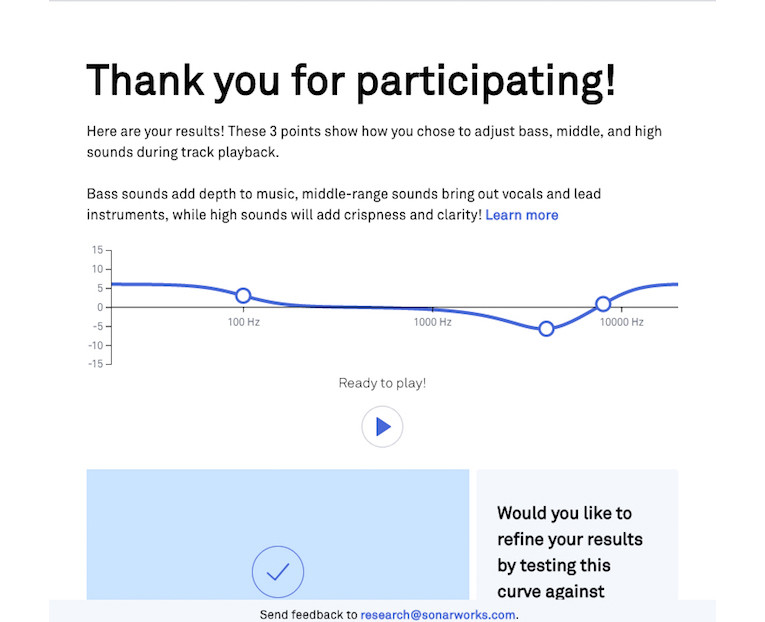Viewport: 765px width, 622px height.
Task: Click the 0 label on the dB axis
Action: point(100,307)
